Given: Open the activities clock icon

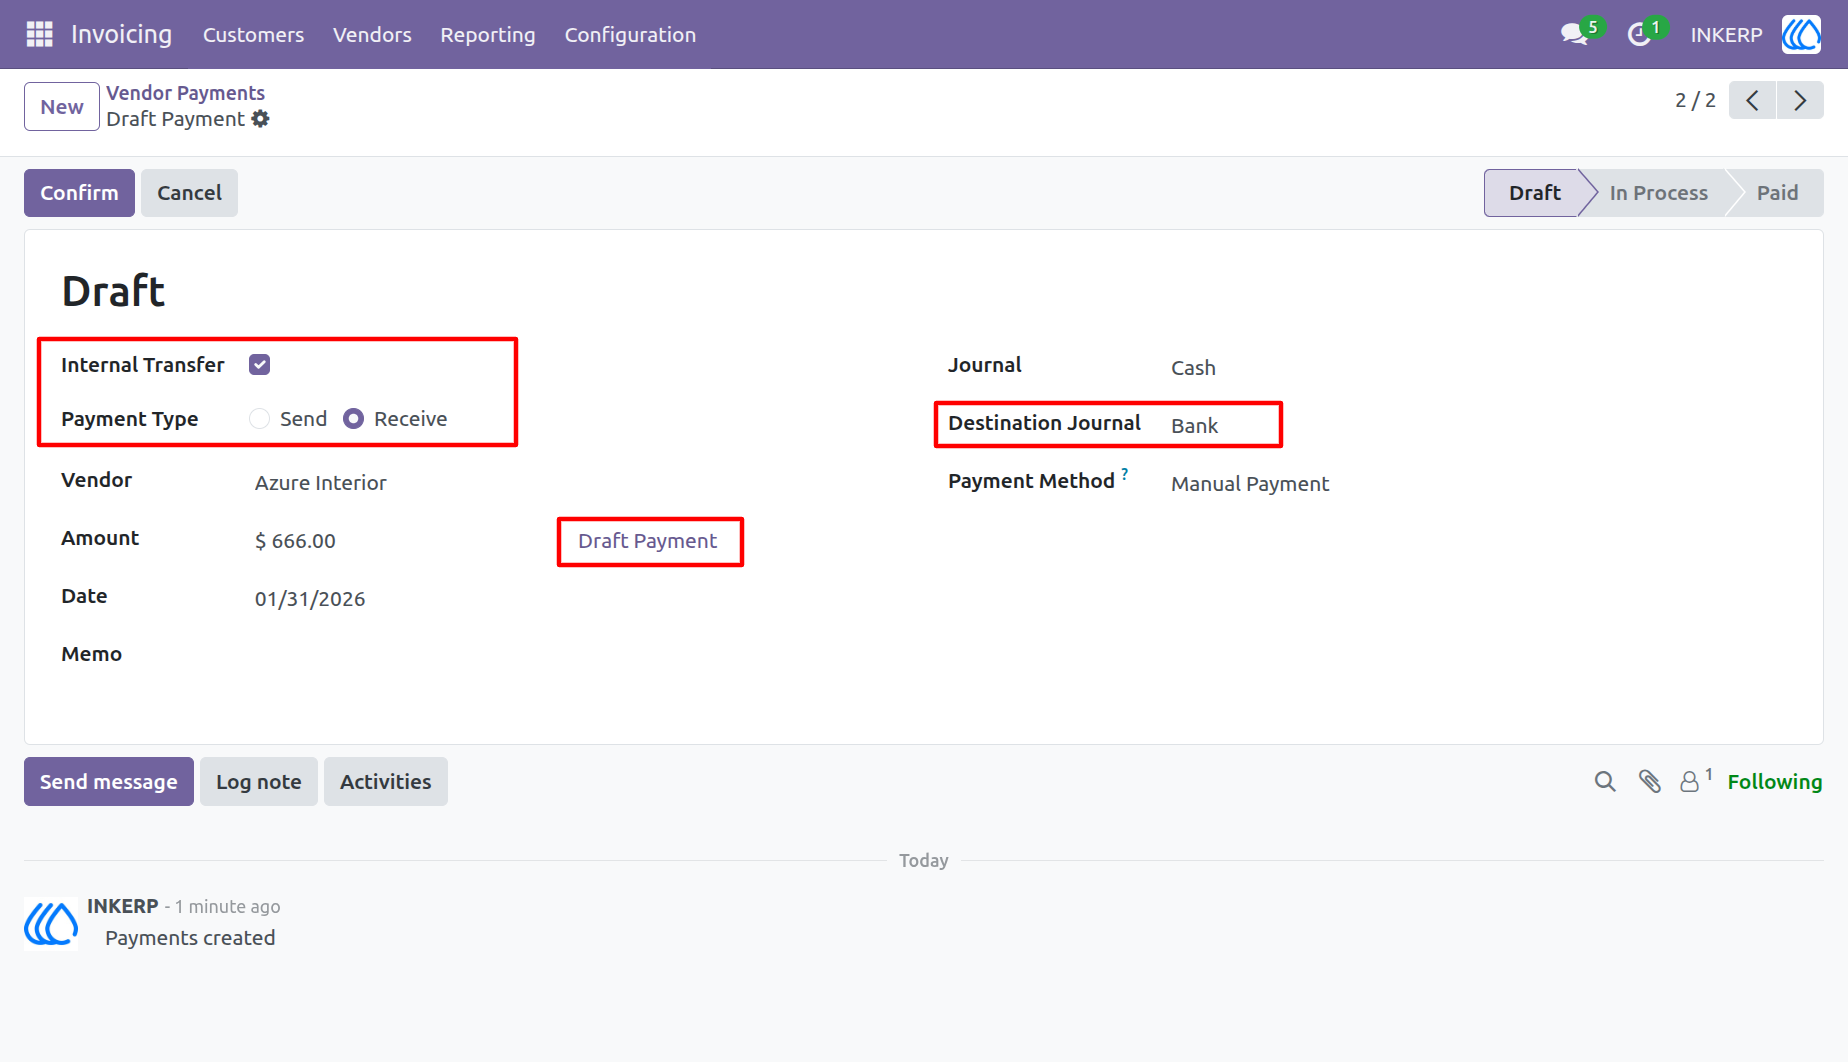Looking at the screenshot, I should tap(1638, 35).
